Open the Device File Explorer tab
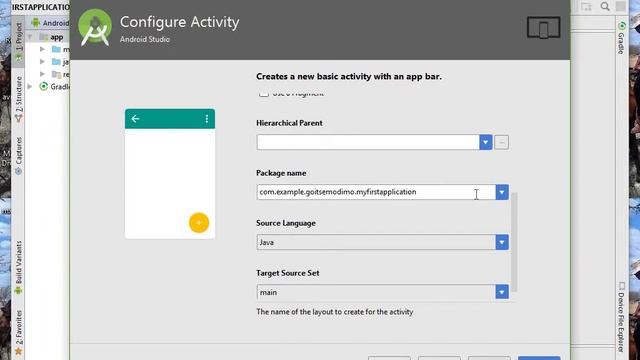Screen dimensions: 640x360 [621, 317]
